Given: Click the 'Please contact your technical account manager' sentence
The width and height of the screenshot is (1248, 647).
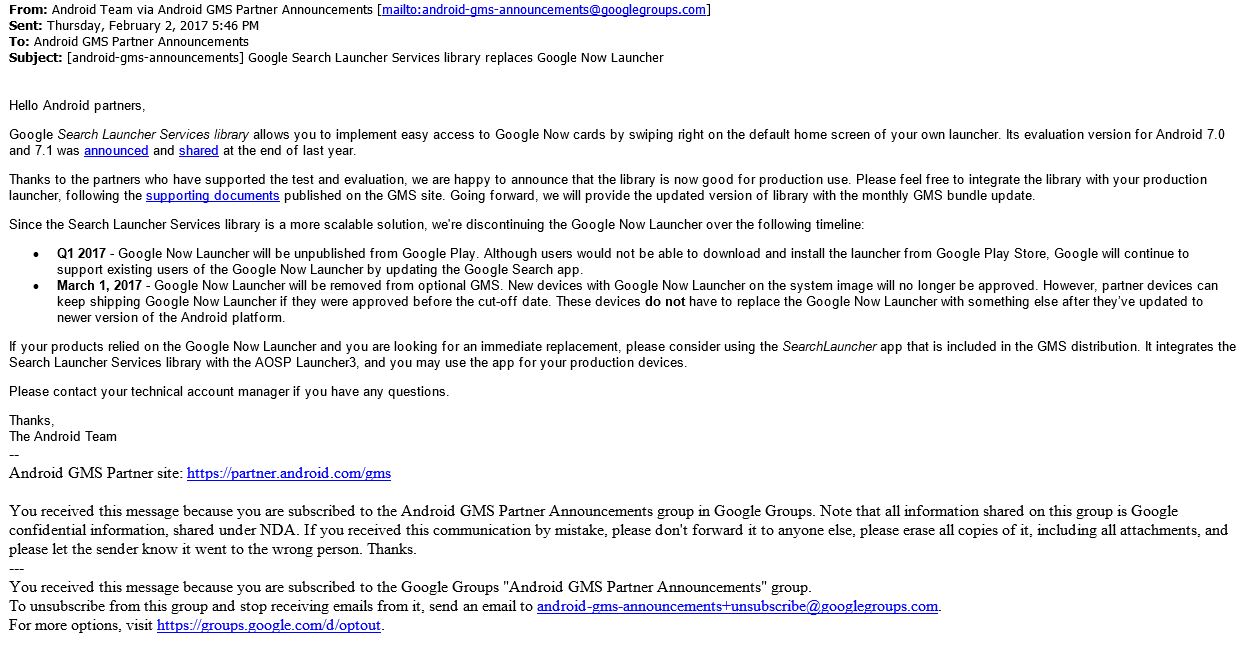Looking at the screenshot, I should (229, 392).
